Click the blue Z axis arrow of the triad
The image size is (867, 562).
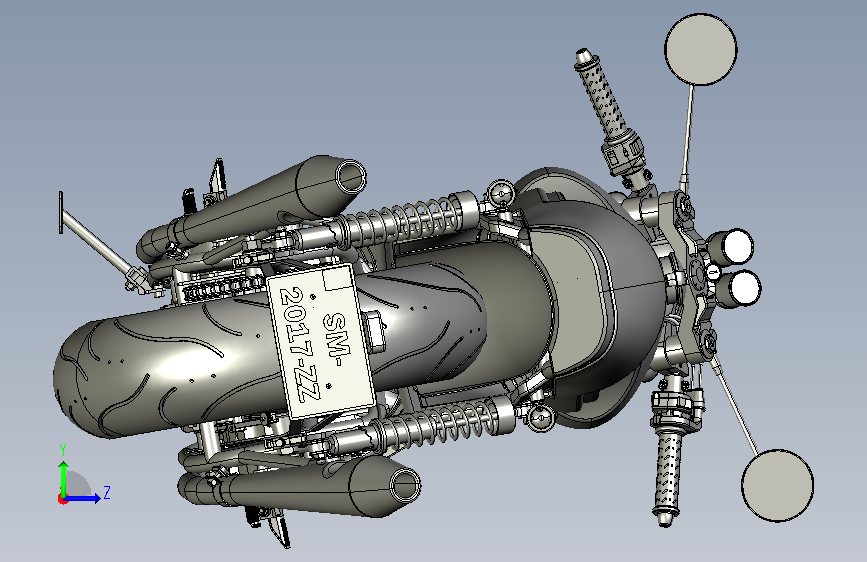point(84,498)
